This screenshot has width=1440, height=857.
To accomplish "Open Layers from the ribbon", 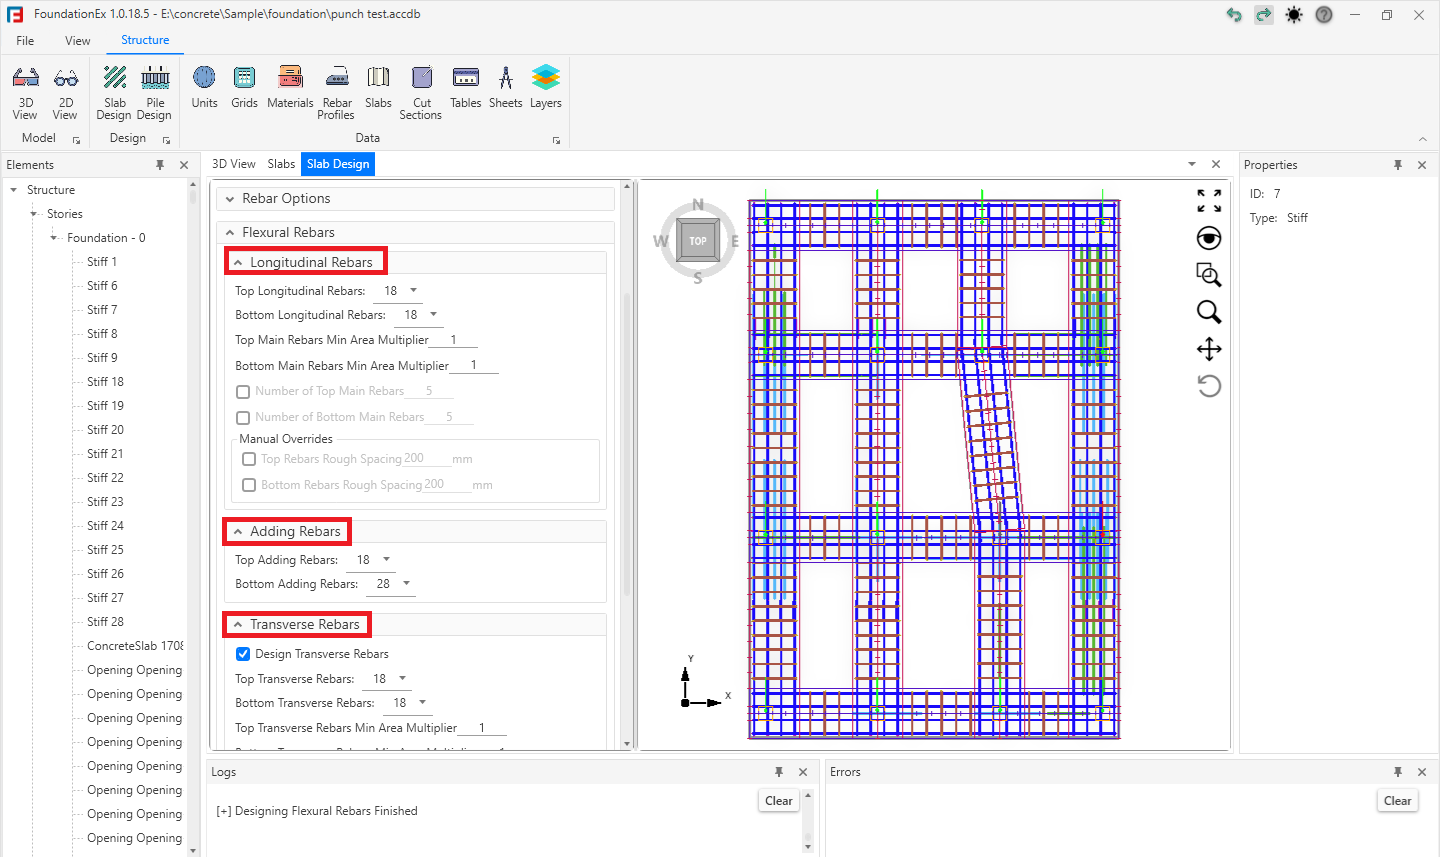I will pyautogui.click(x=545, y=88).
